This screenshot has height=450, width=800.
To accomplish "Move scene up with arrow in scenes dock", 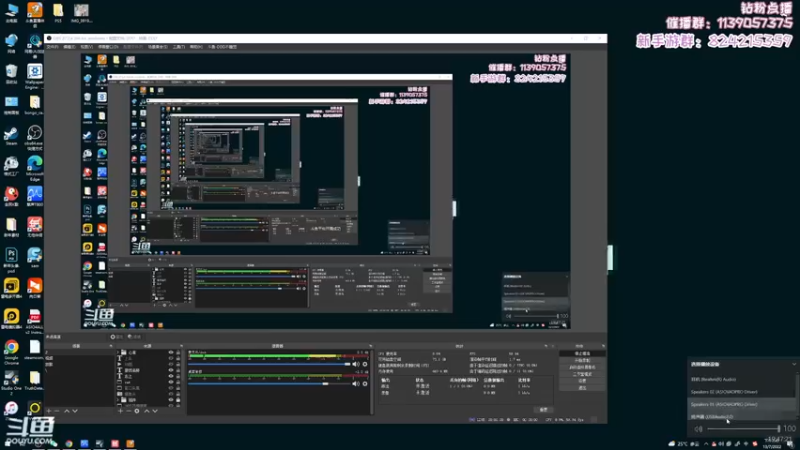I will (66, 411).
